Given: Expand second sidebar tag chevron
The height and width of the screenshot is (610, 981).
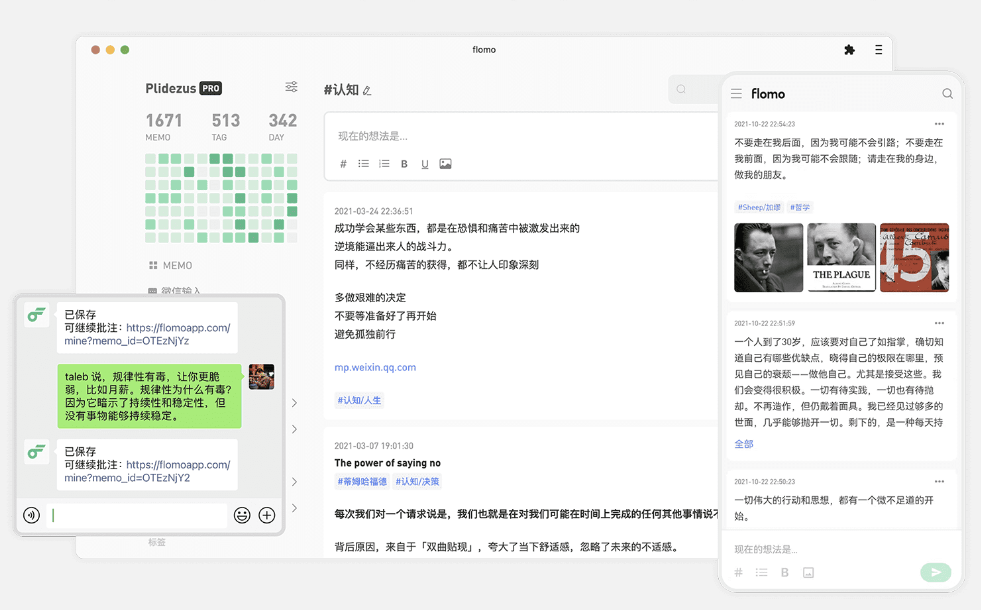Looking at the screenshot, I should point(294,429).
